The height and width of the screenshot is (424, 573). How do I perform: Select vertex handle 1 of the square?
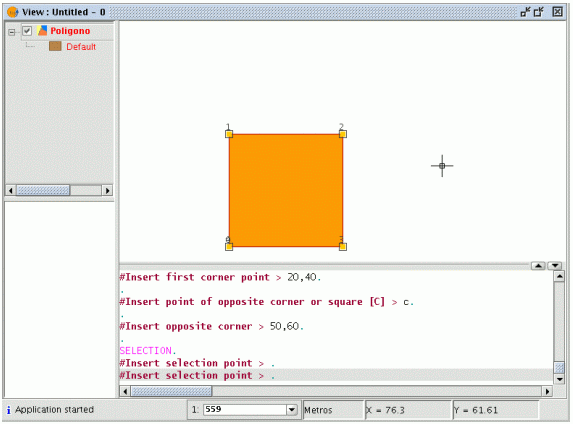pyautogui.click(x=229, y=134)
